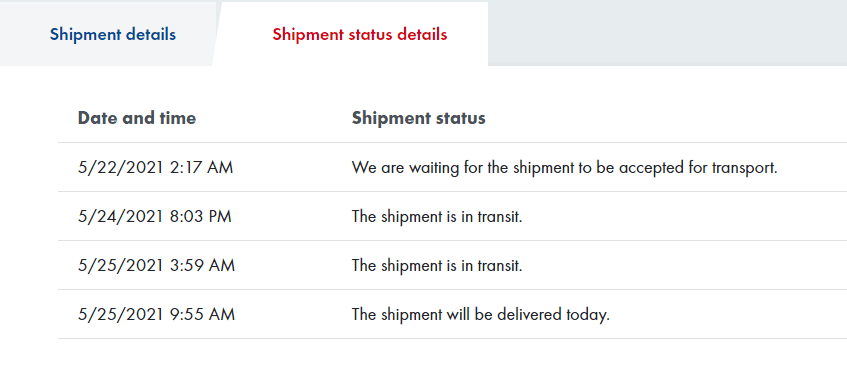Switch to the Shipment details tab
Viewport: 847px width, 367px height.
pos(112,34)
